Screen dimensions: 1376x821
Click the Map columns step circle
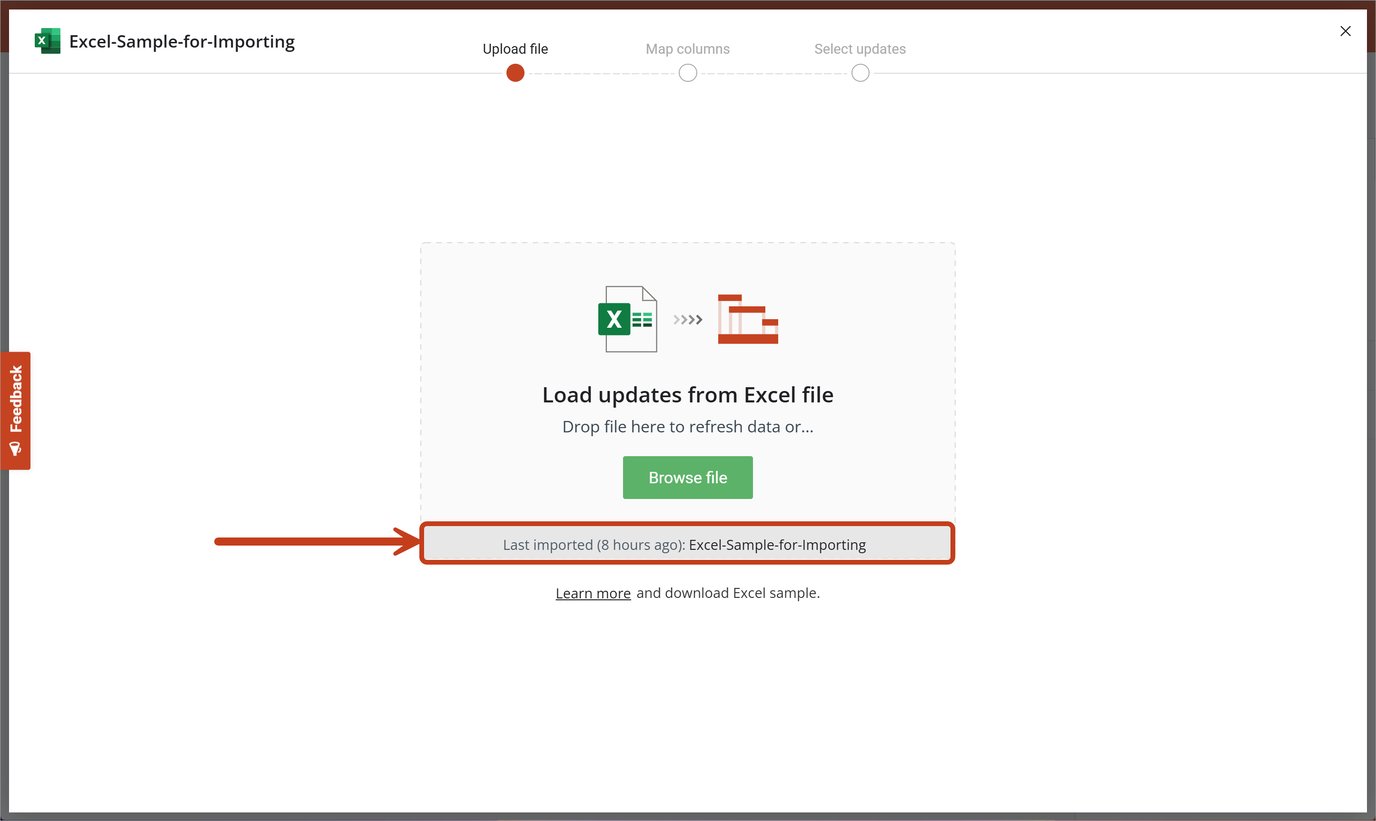coord(687,72)
